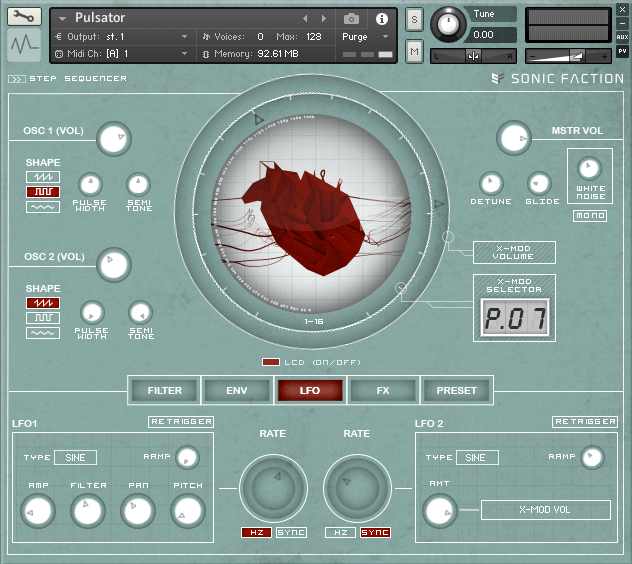632x564 pixels.
Task: Click the X-MOD selector P.07 display
Action: 515,318
